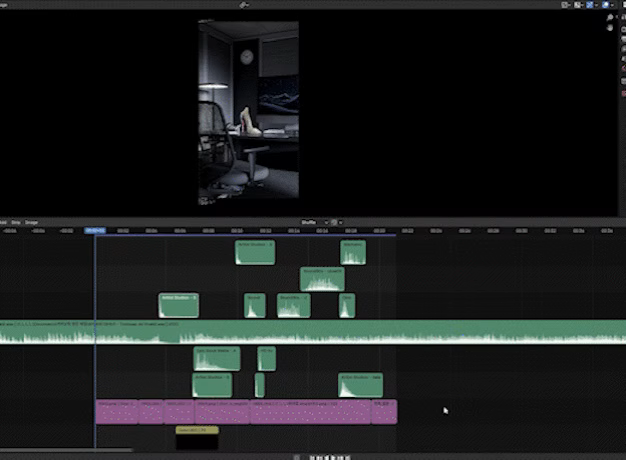The image size is (626, 460).
Task: Select the first pink movie strip at timeline start
Action: tap(117, 412)
